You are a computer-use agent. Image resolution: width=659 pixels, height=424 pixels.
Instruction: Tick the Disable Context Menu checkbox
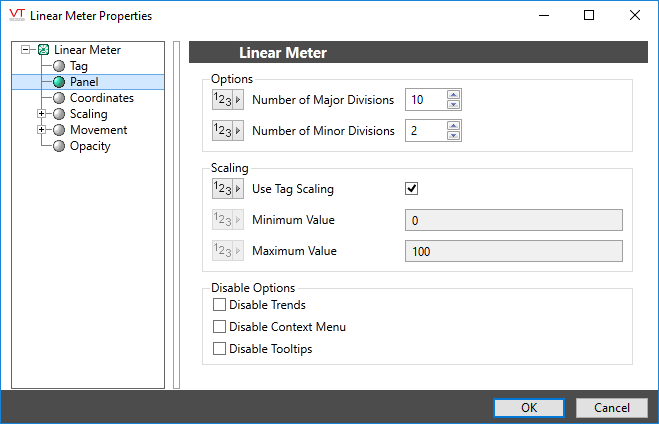[x=220, y=327]
